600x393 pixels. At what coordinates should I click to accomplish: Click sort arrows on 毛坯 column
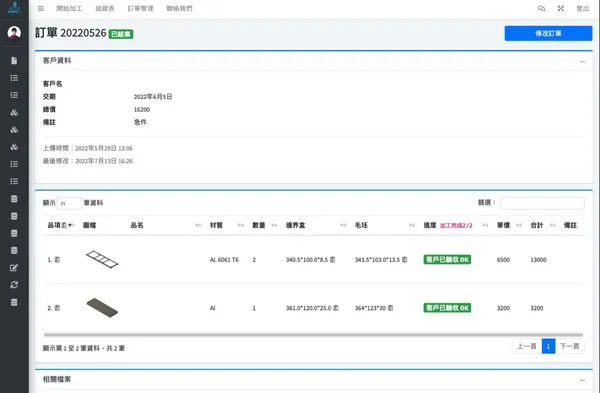pos(412,225)
